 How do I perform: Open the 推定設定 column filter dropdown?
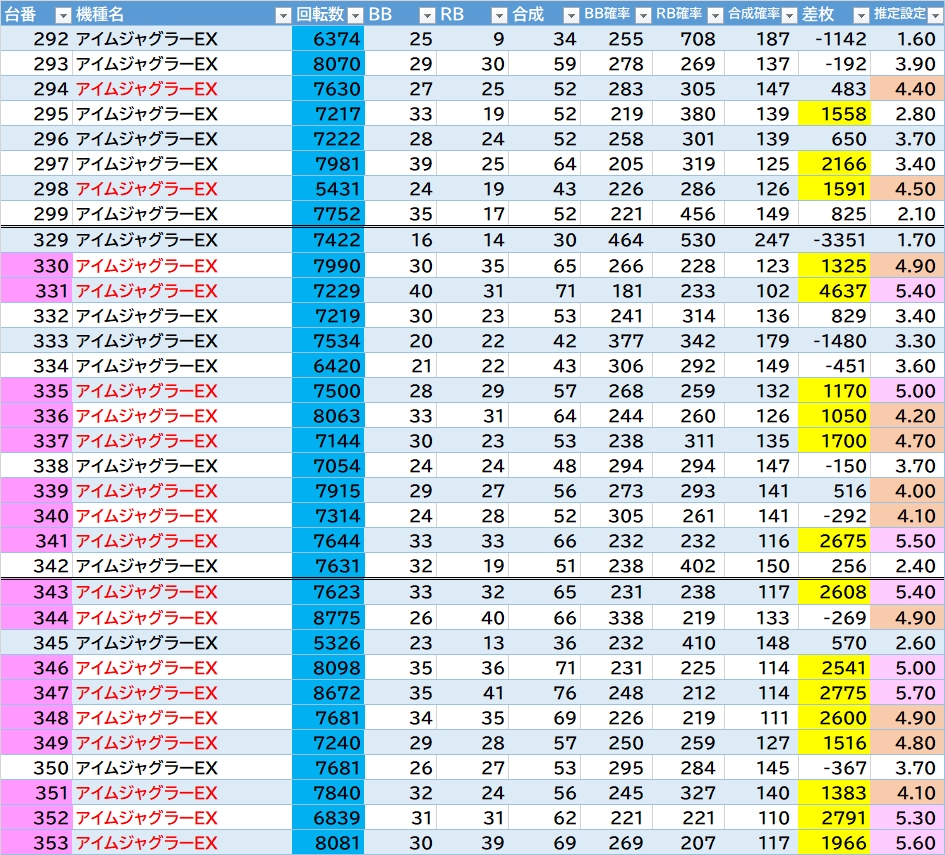pos(935,15)
